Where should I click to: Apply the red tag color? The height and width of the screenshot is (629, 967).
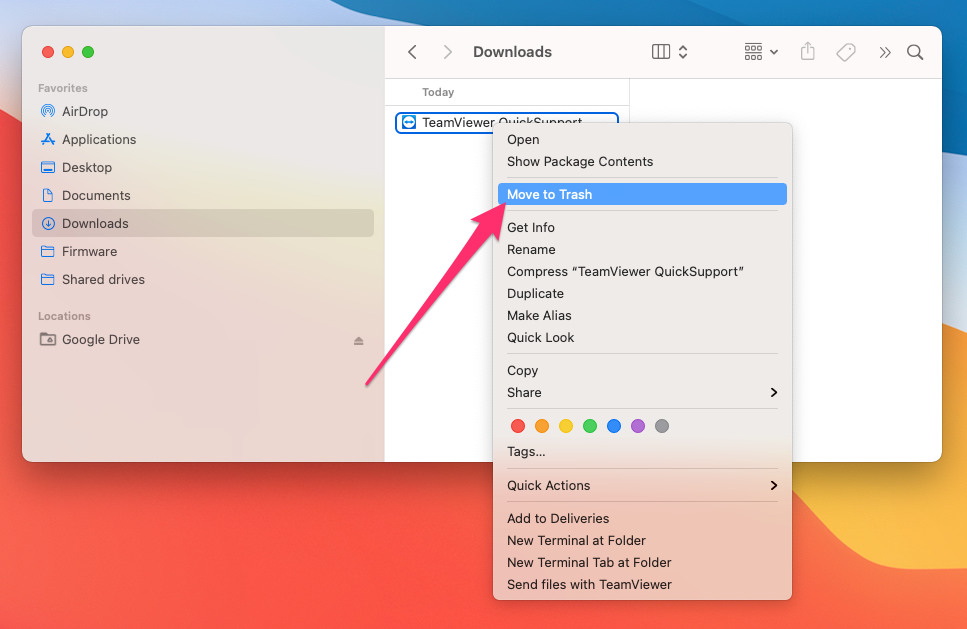tap(518, 426)
